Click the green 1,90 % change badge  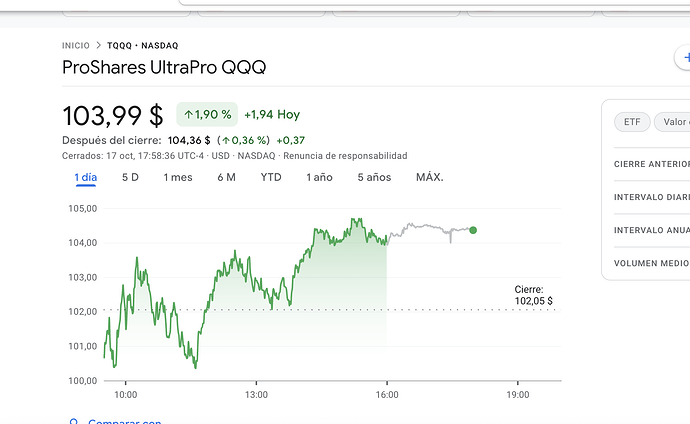click(207, 115)
